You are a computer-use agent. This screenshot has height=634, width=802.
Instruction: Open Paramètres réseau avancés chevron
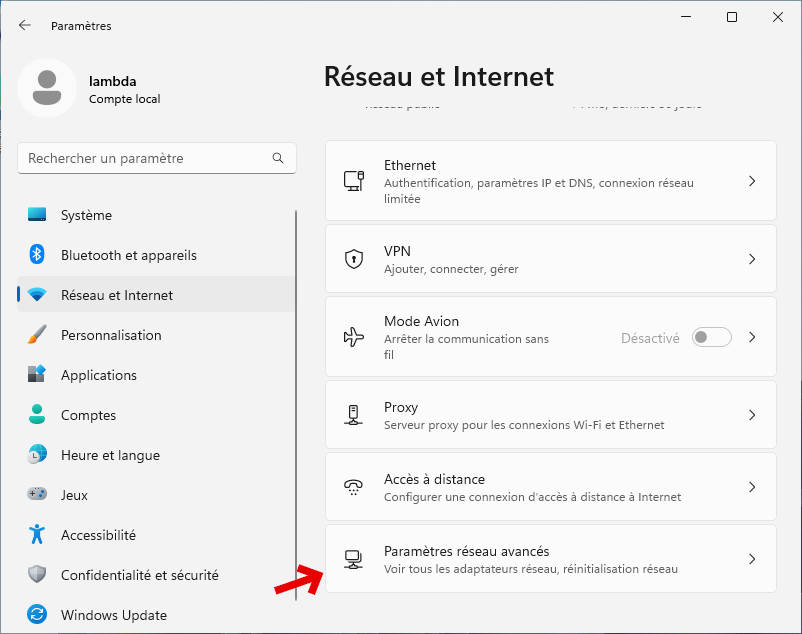click(752, 559)
